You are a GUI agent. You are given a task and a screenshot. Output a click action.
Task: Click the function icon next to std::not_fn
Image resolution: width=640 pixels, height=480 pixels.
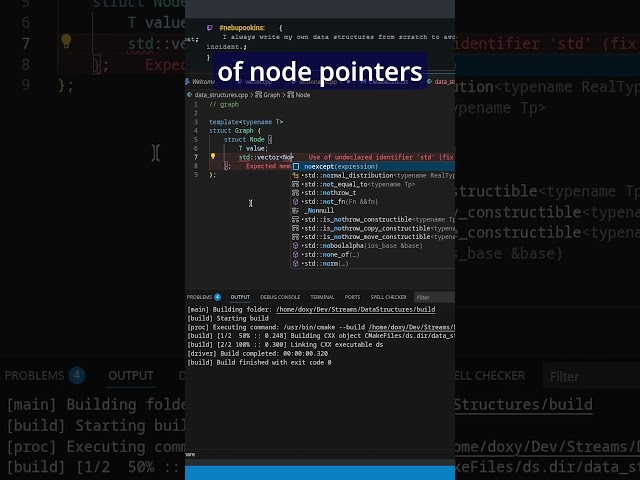coord(296,202)
